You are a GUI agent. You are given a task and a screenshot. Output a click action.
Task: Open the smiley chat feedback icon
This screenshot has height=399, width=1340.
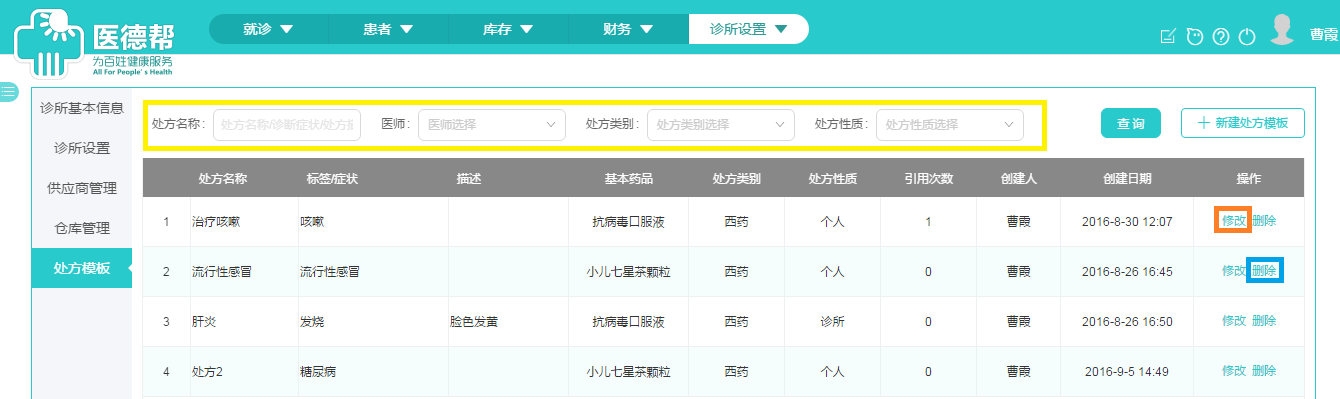click(1194, 37)
